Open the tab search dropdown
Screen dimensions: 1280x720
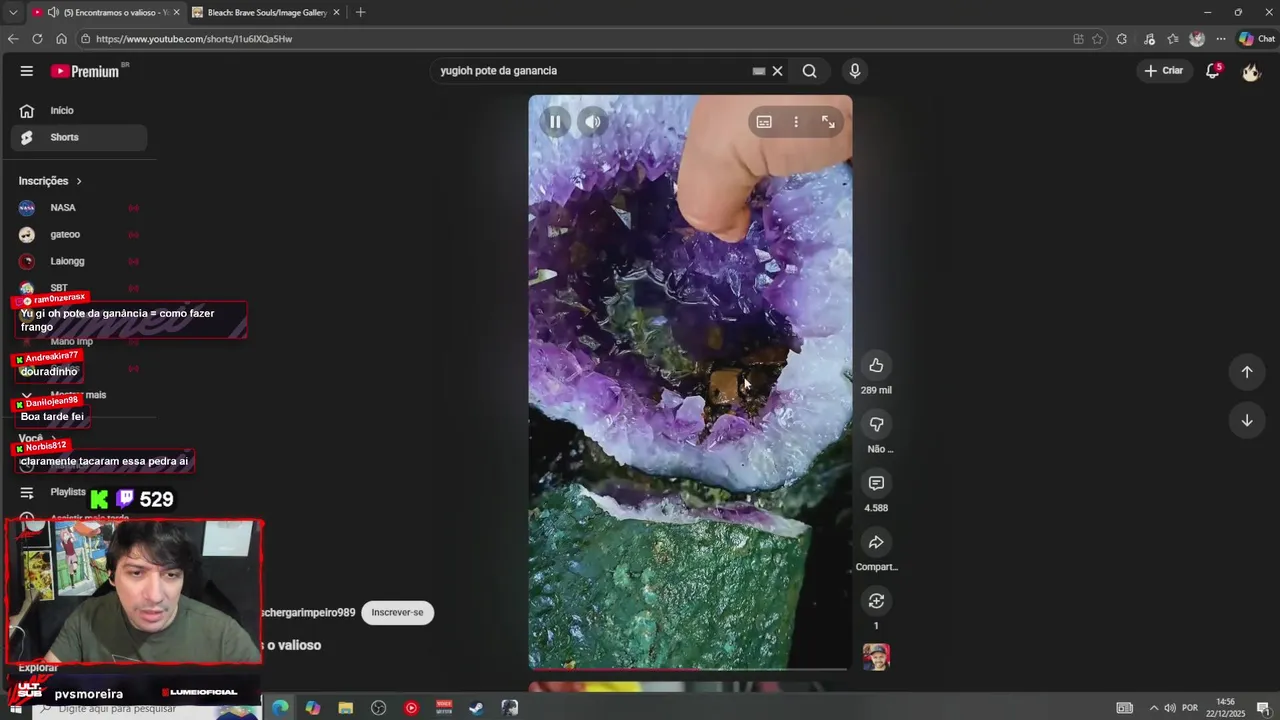12,12
